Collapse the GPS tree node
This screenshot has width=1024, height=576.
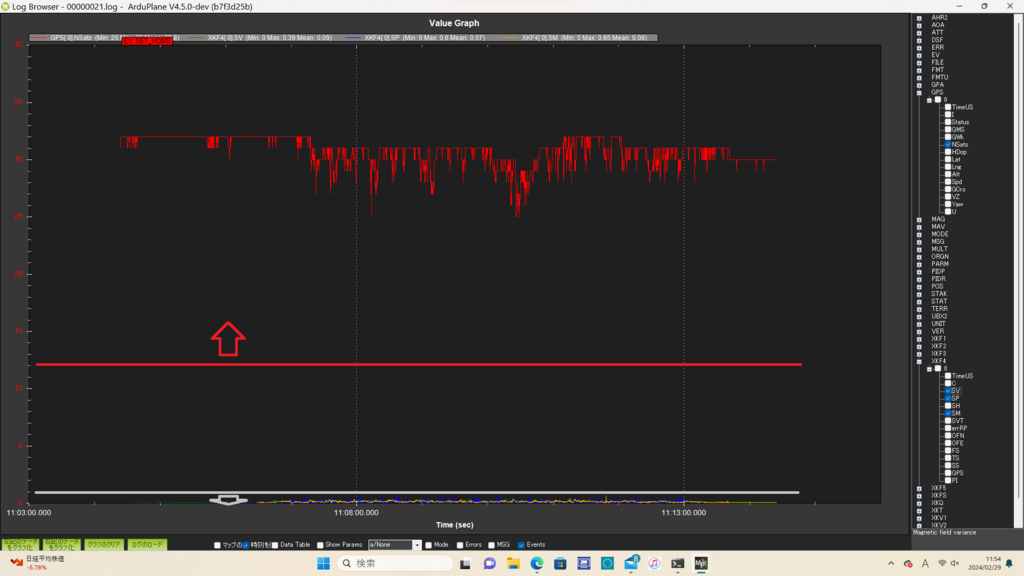click(919, 92)
